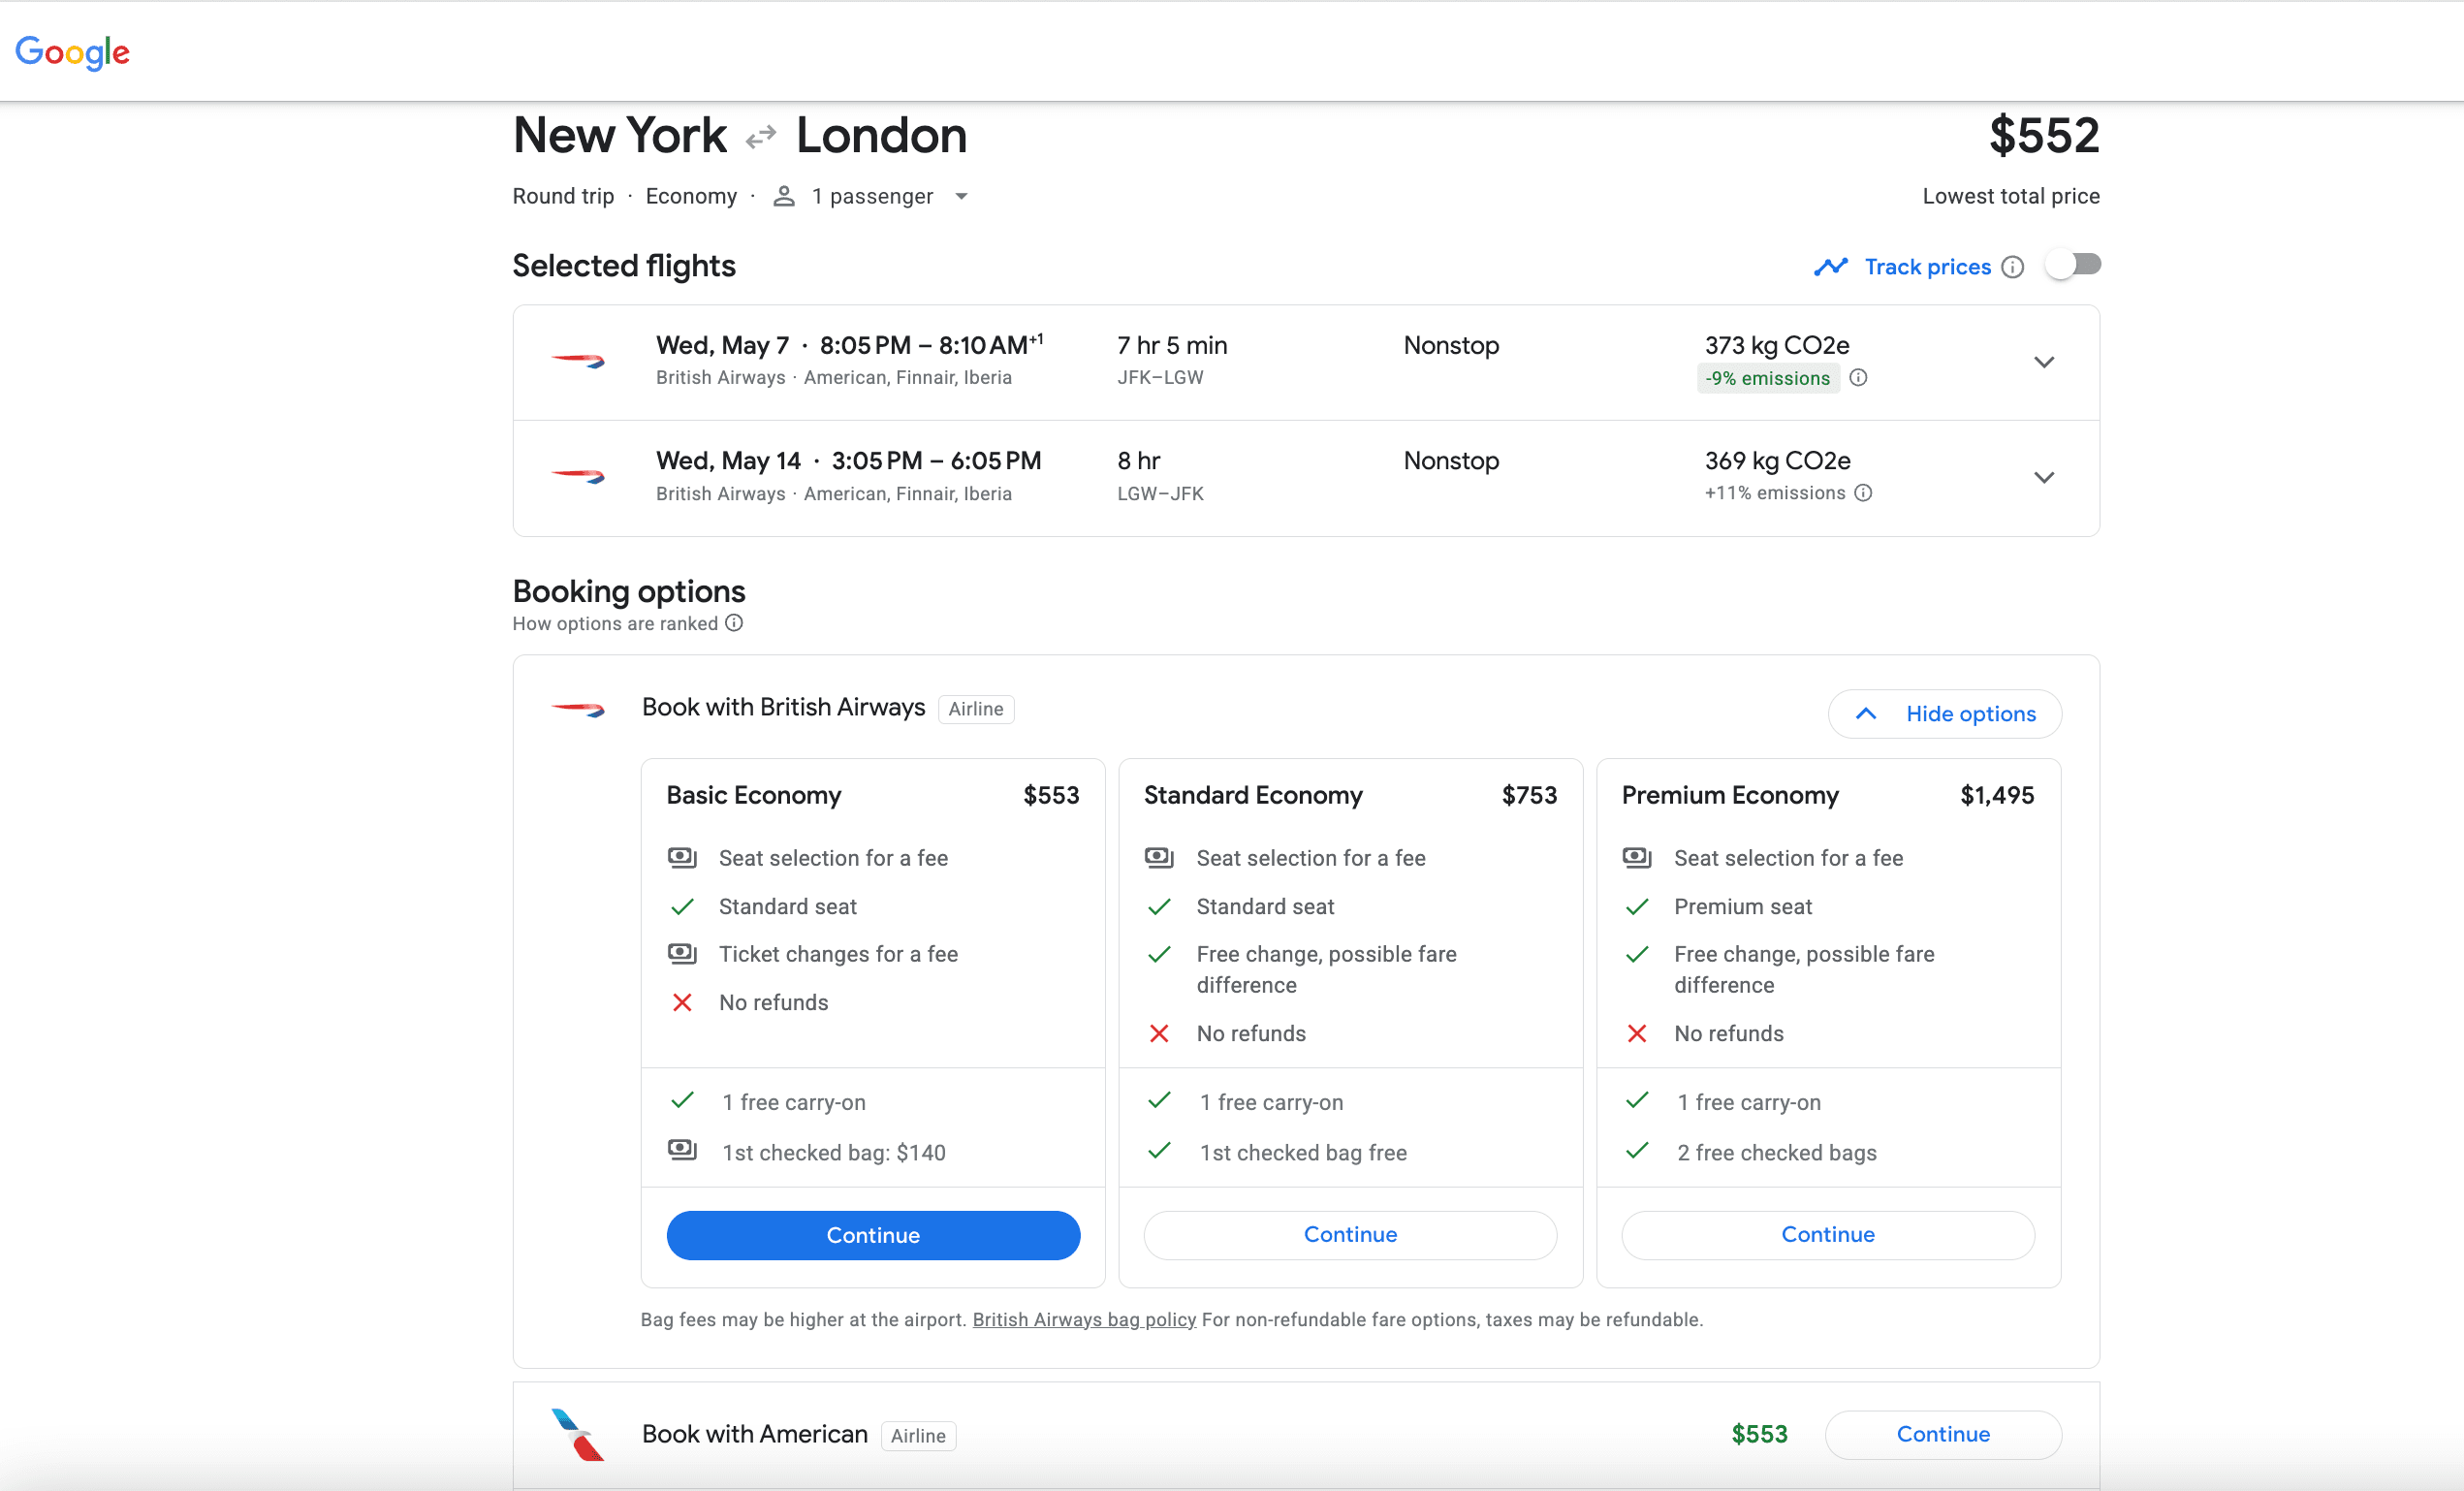
Task: Click the Airline tag beside British Airways
Action: tap(976, 709)
